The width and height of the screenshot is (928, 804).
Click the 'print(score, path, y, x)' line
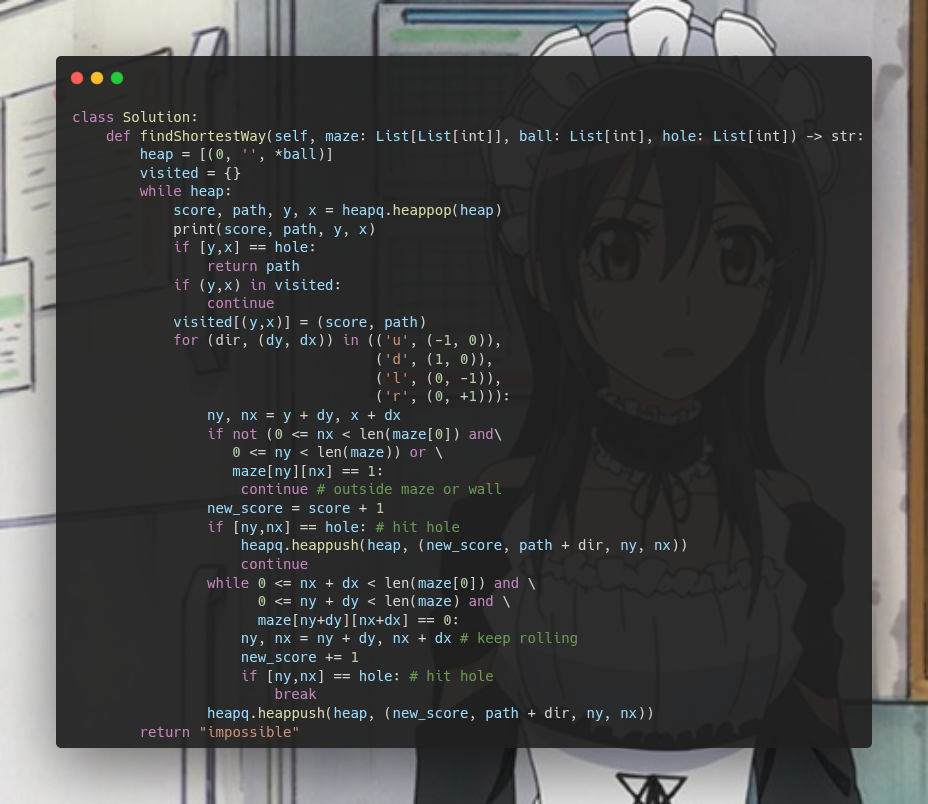tap(274, 229)
